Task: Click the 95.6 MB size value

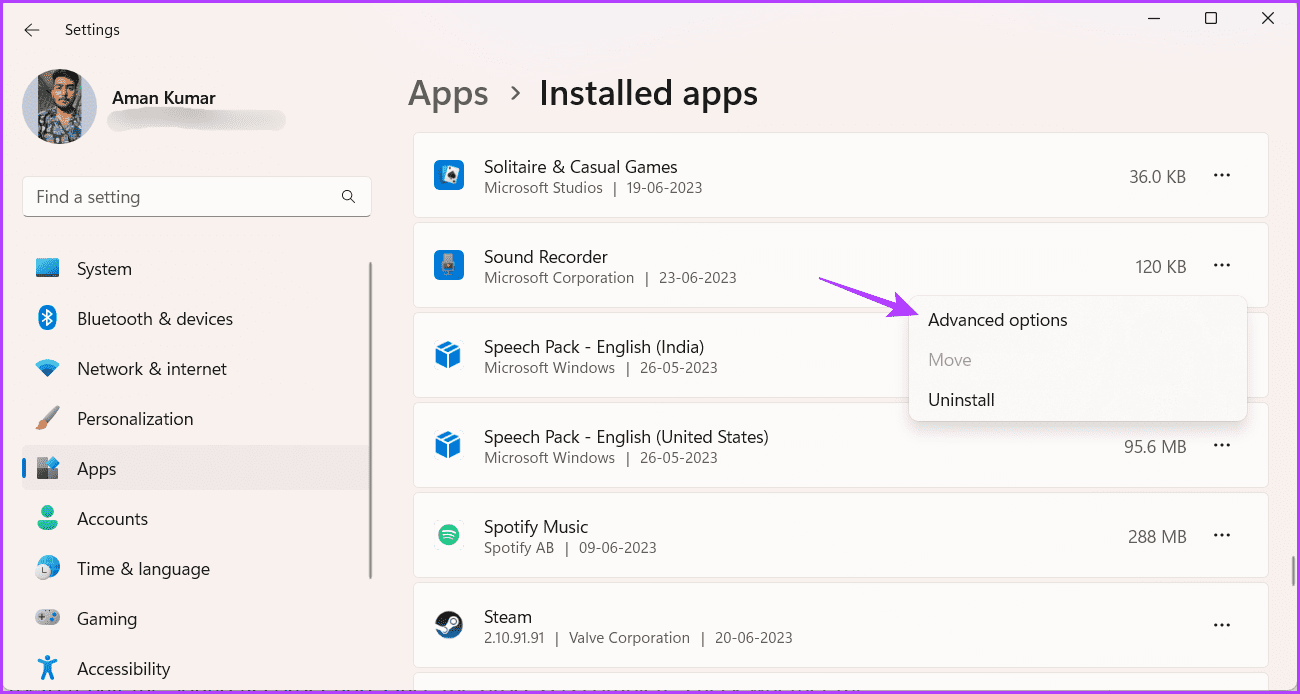Action: pyautogui.click(x=1155, y=447)
